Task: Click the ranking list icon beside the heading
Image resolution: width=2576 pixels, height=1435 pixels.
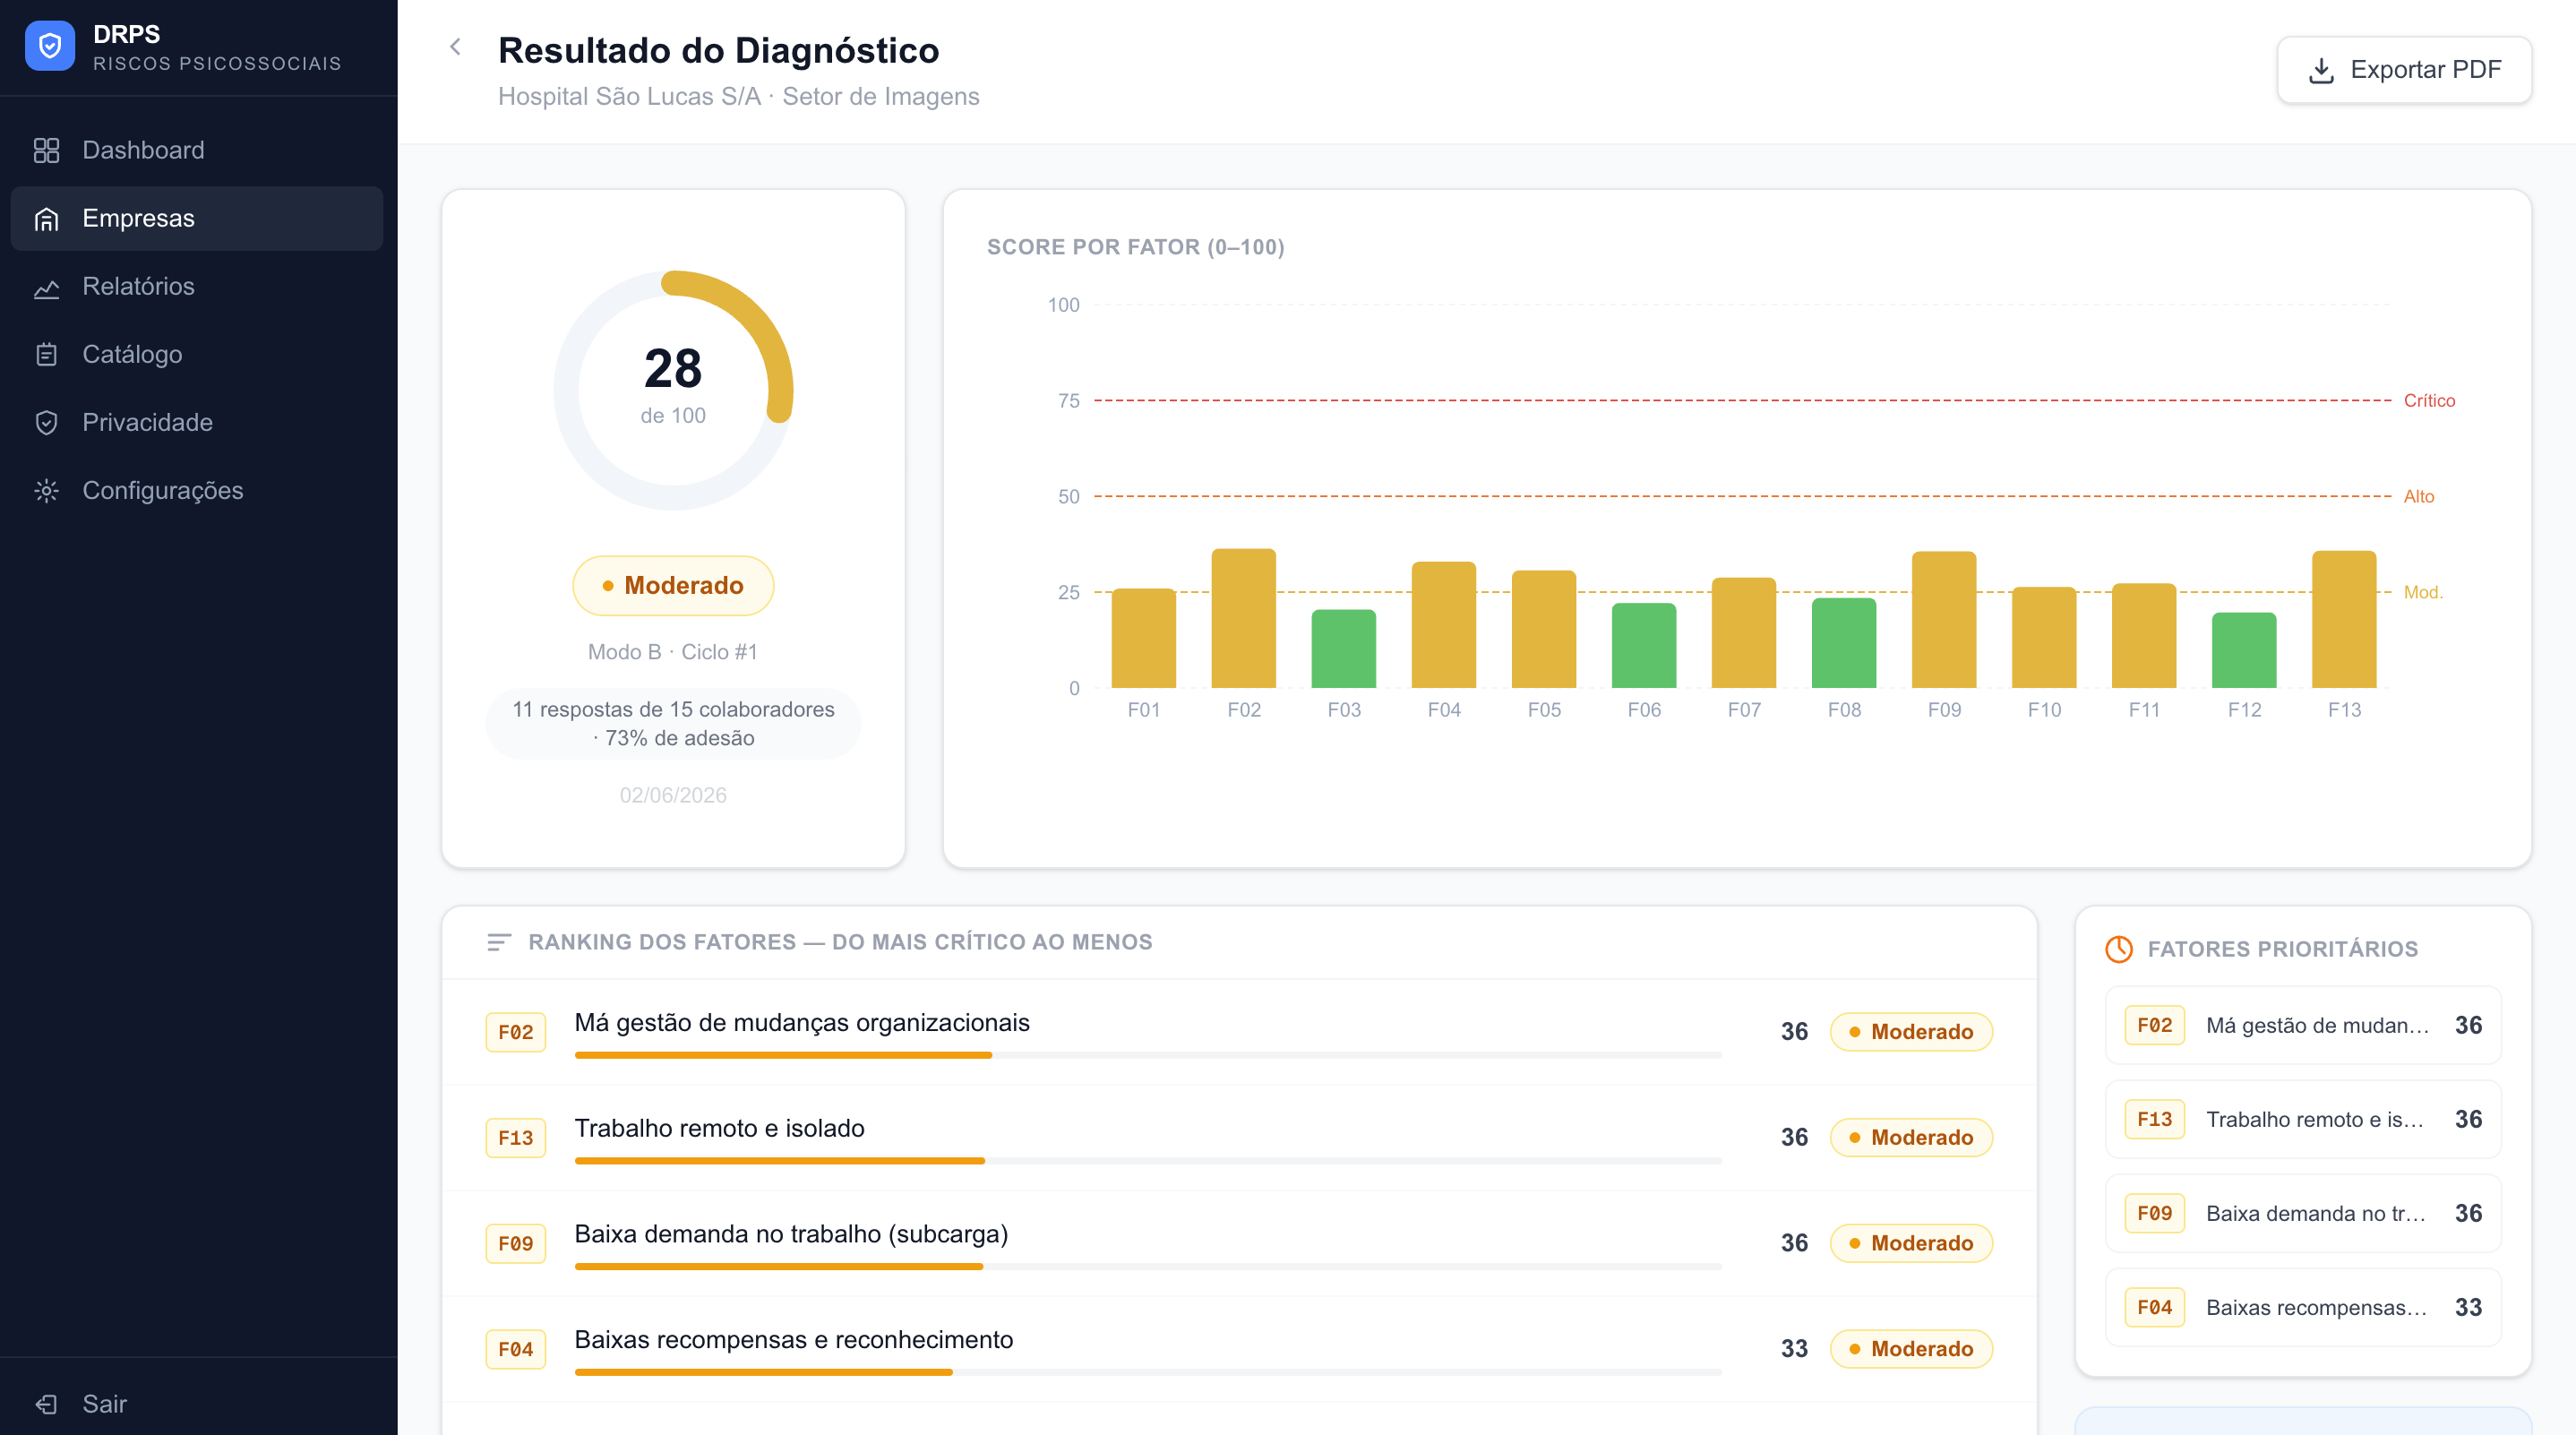Action: (x=499, y=942)
